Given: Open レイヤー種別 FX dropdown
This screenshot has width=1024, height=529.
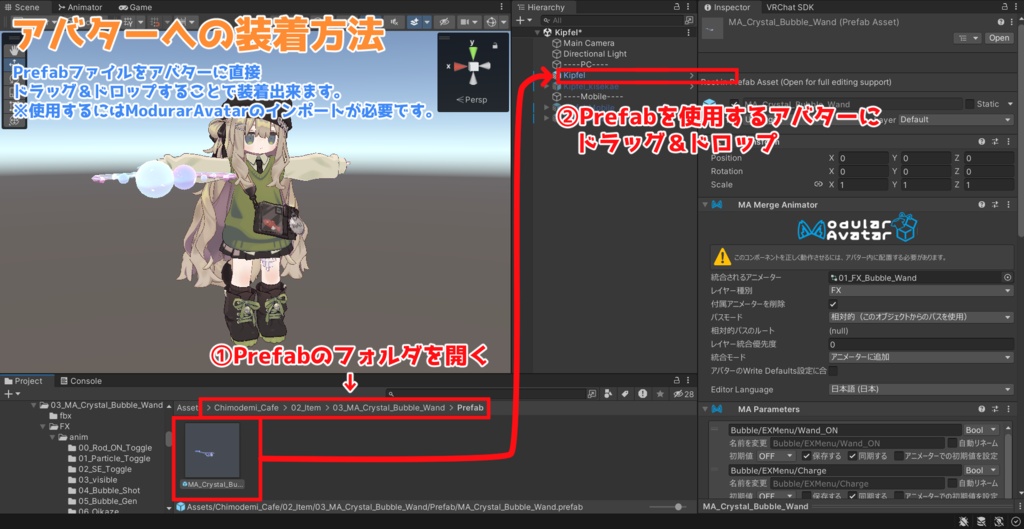Looking at the screenshot, I should (920, 291).
